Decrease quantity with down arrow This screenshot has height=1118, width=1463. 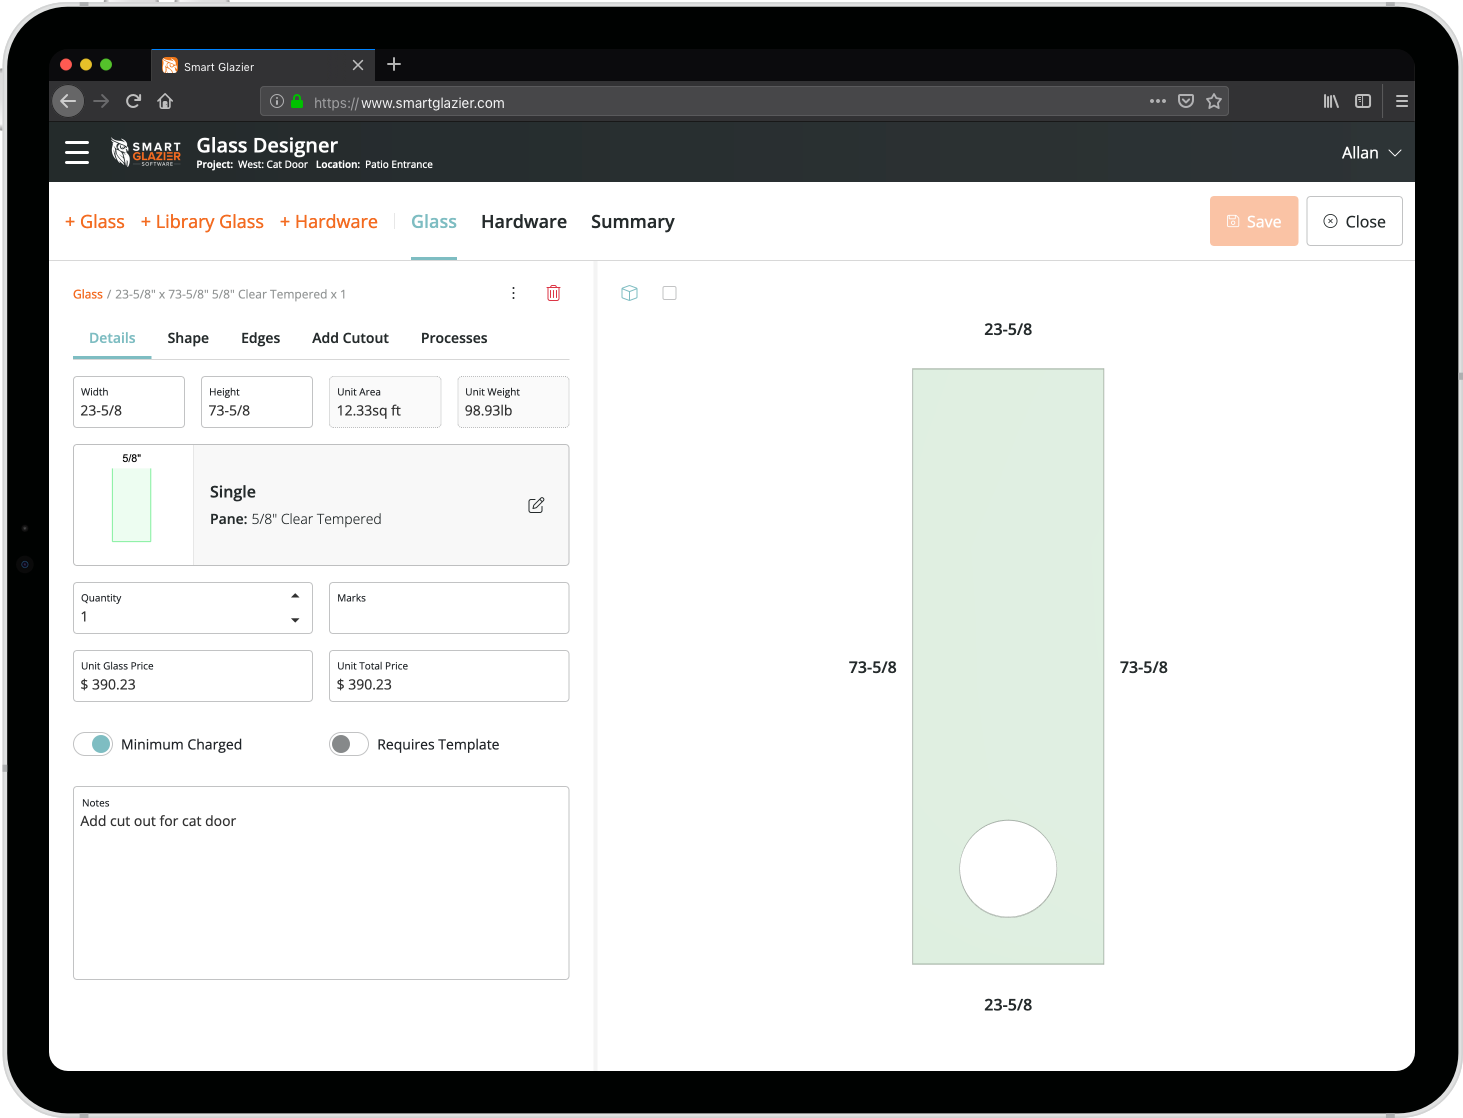click(295, 620)
